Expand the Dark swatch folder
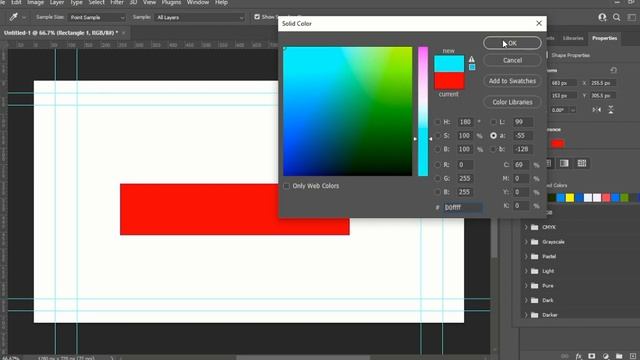This screenshot has width=640, height=360. (526, 300)
